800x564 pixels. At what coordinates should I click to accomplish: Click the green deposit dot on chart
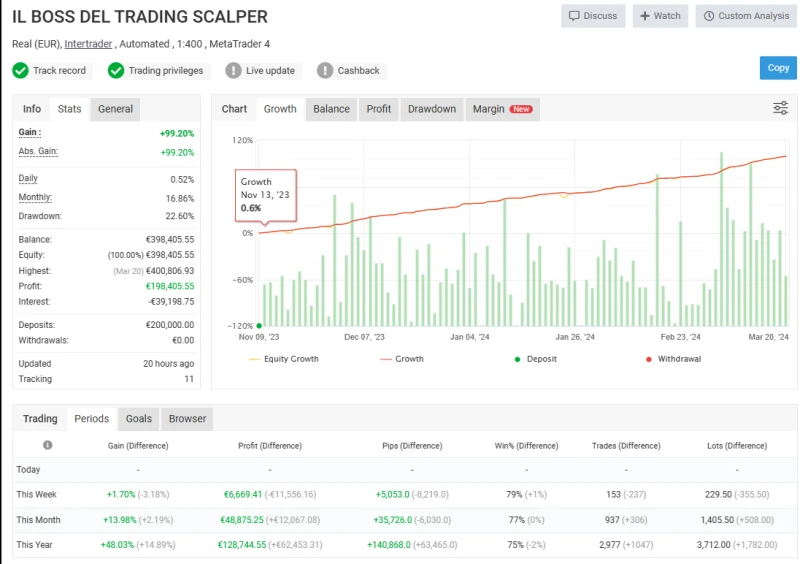click(259, 325)
